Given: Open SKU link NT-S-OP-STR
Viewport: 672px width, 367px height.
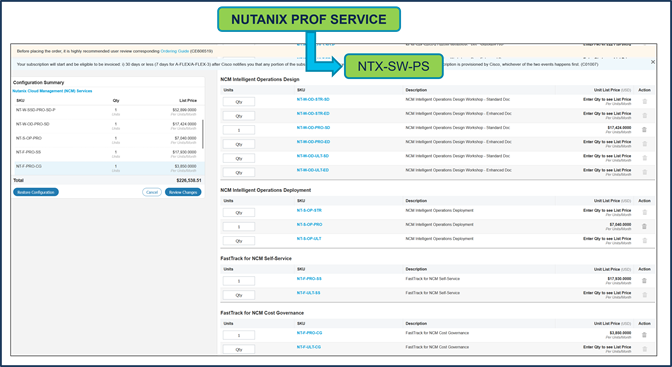Looking at the screenshot, I should [309, 211].
